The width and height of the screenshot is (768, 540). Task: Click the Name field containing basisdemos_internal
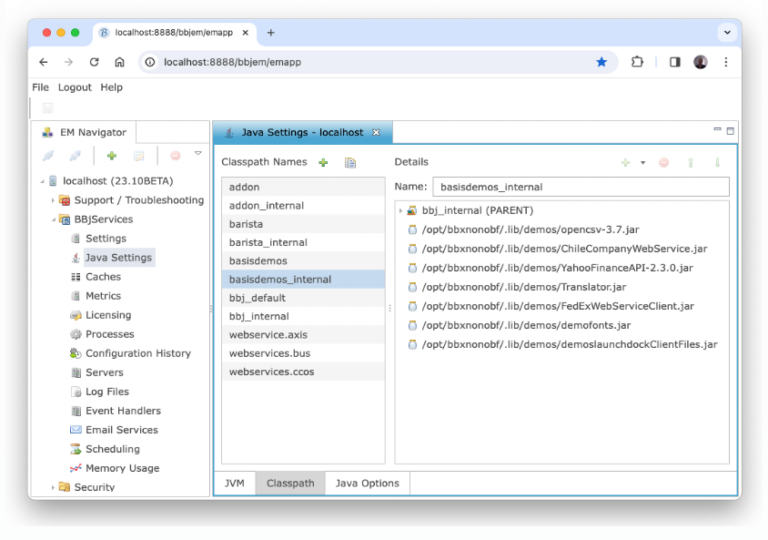click(x=580, y=187)
